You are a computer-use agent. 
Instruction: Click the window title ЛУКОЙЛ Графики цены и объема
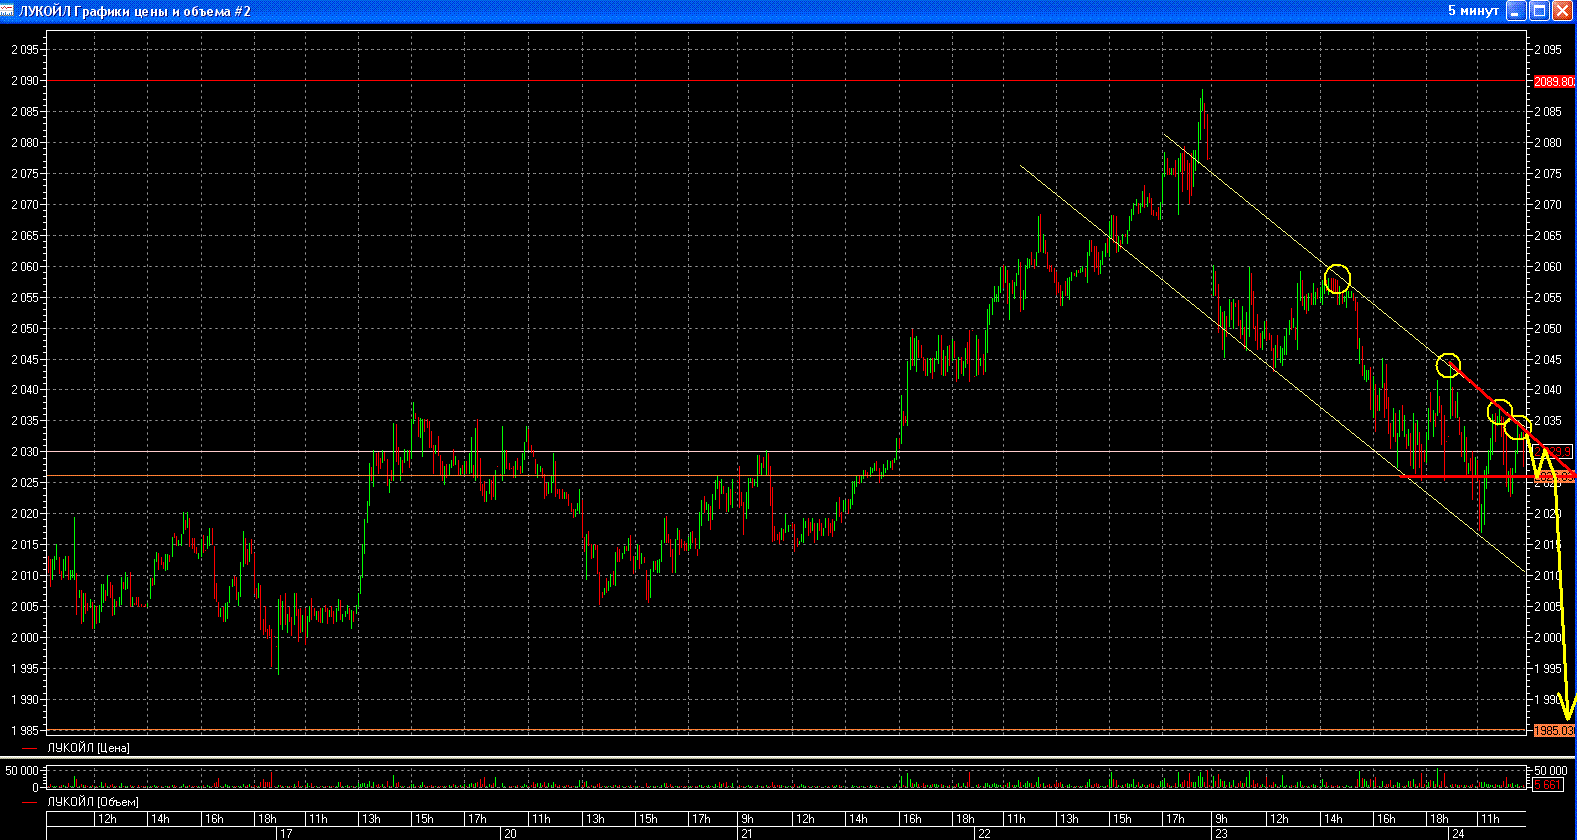tap(135, 11)
